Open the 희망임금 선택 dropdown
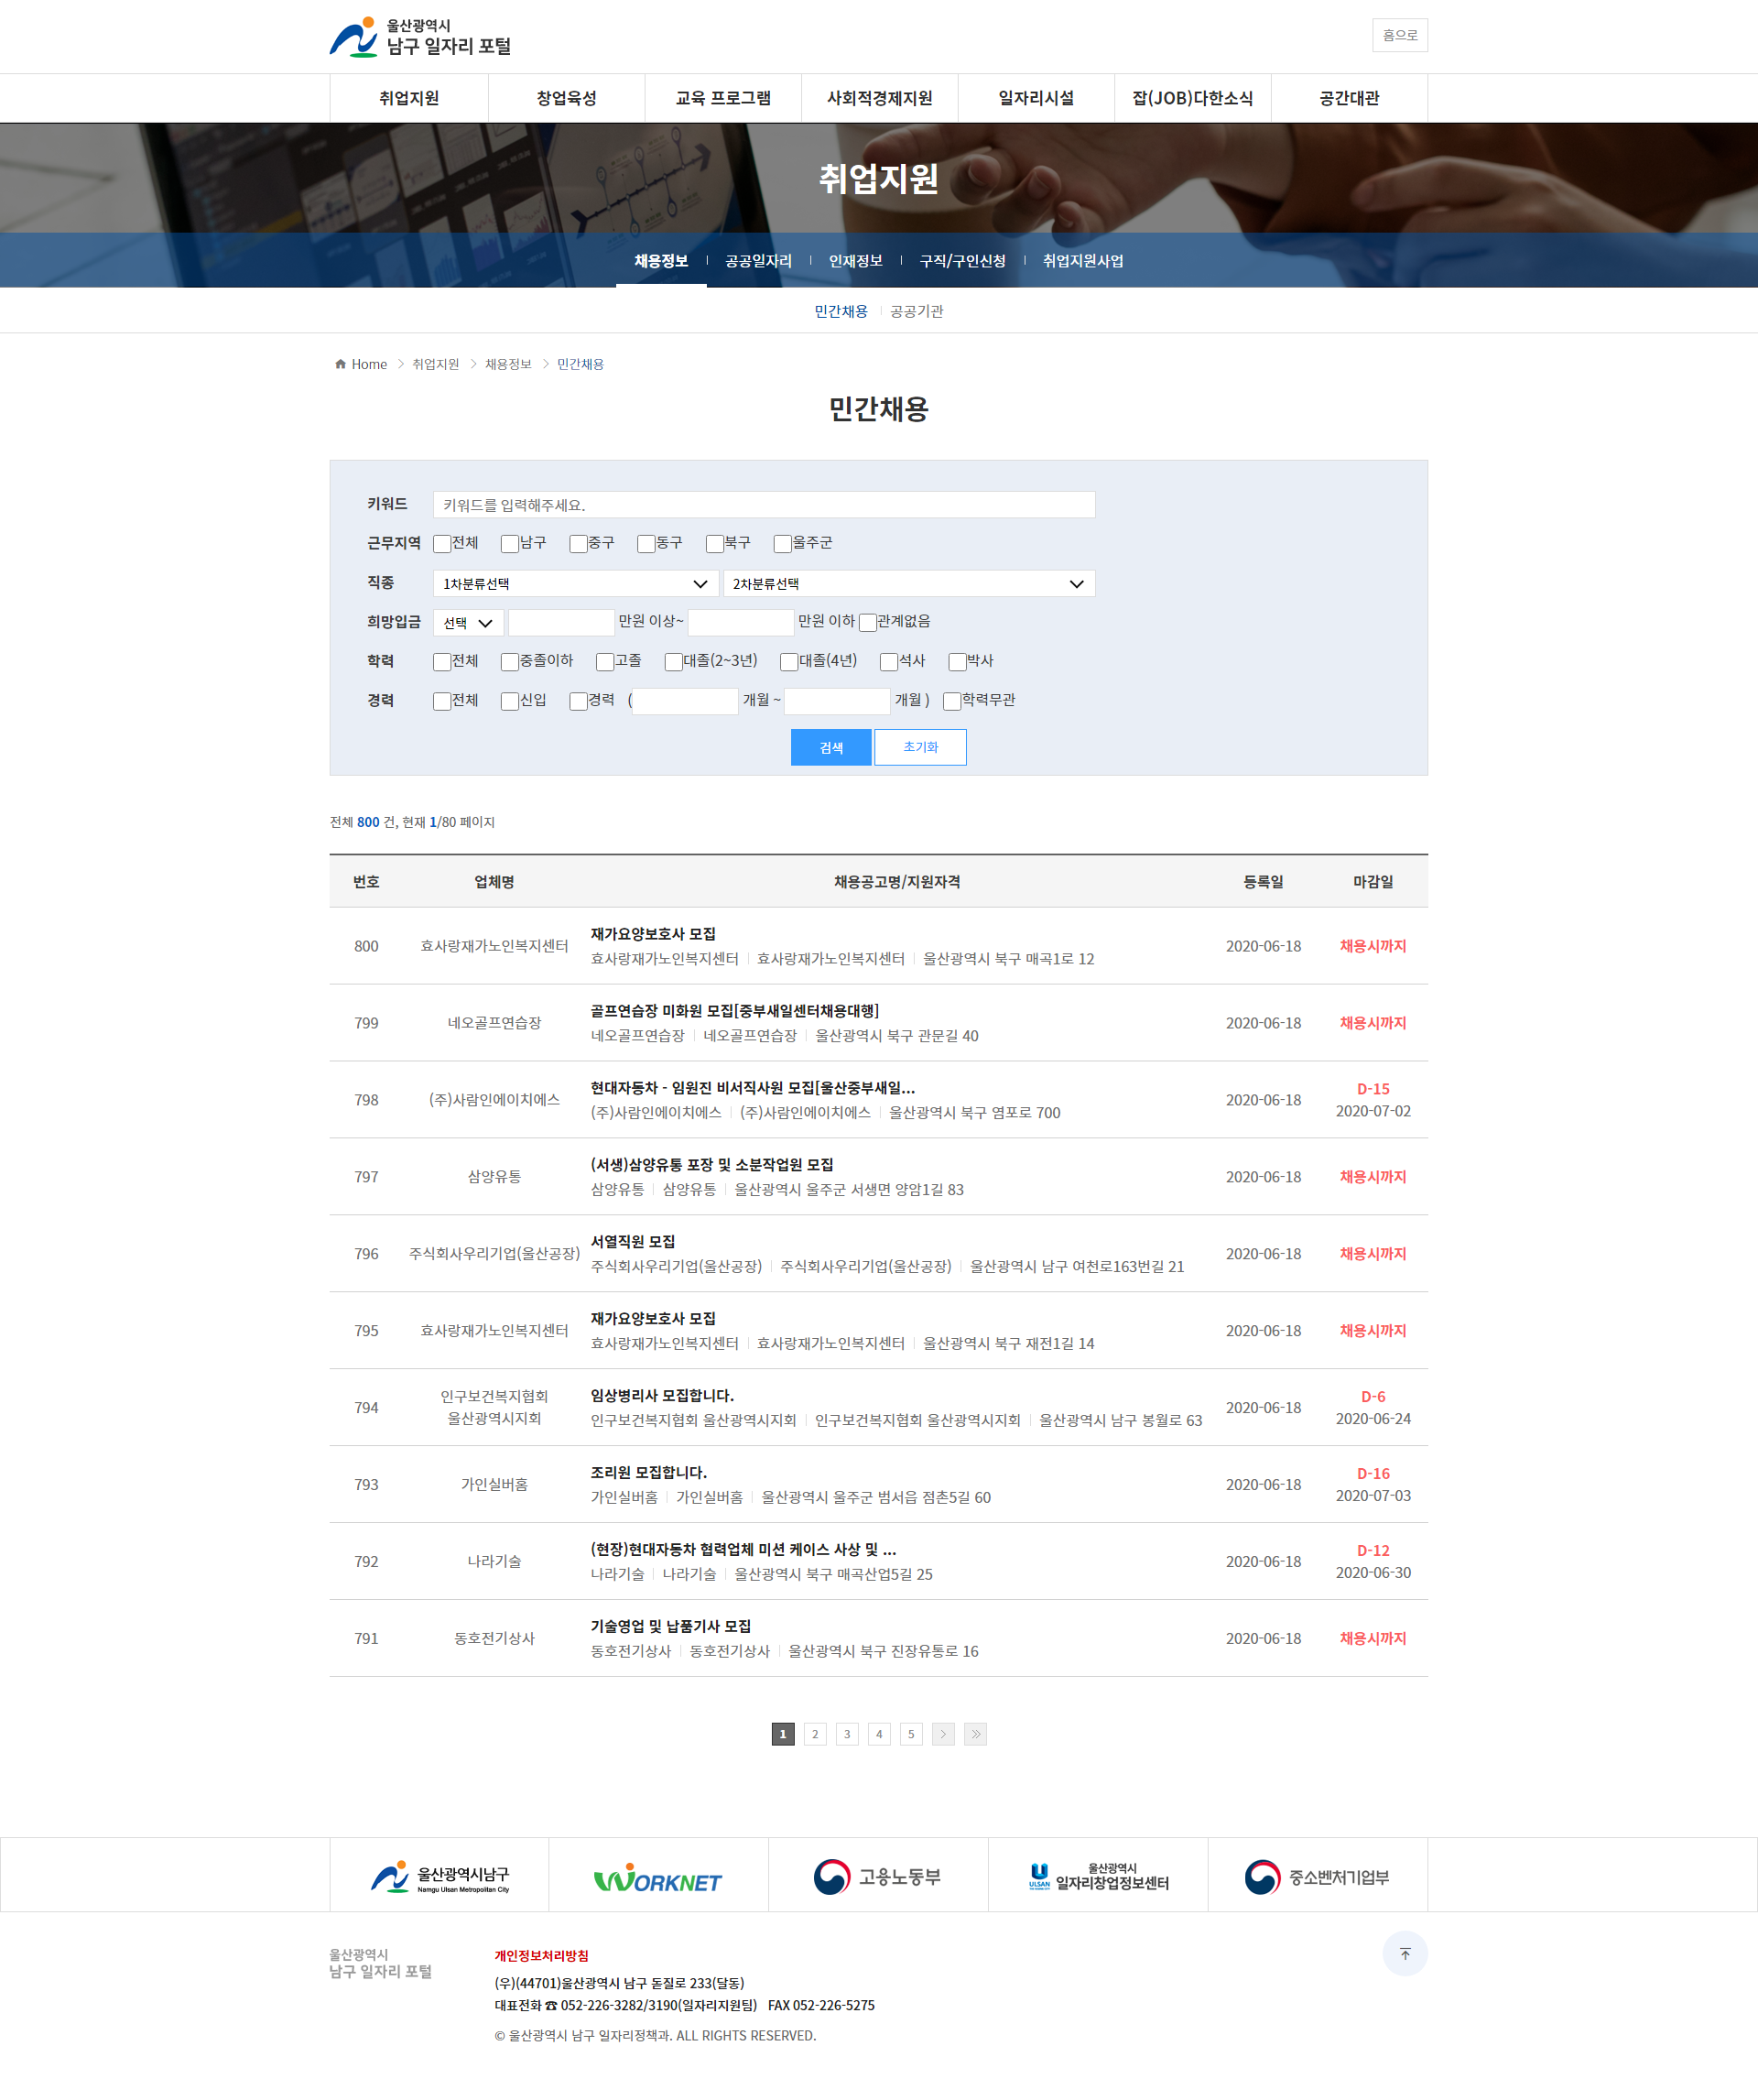 pyautogui.click(x=466, y=622)
